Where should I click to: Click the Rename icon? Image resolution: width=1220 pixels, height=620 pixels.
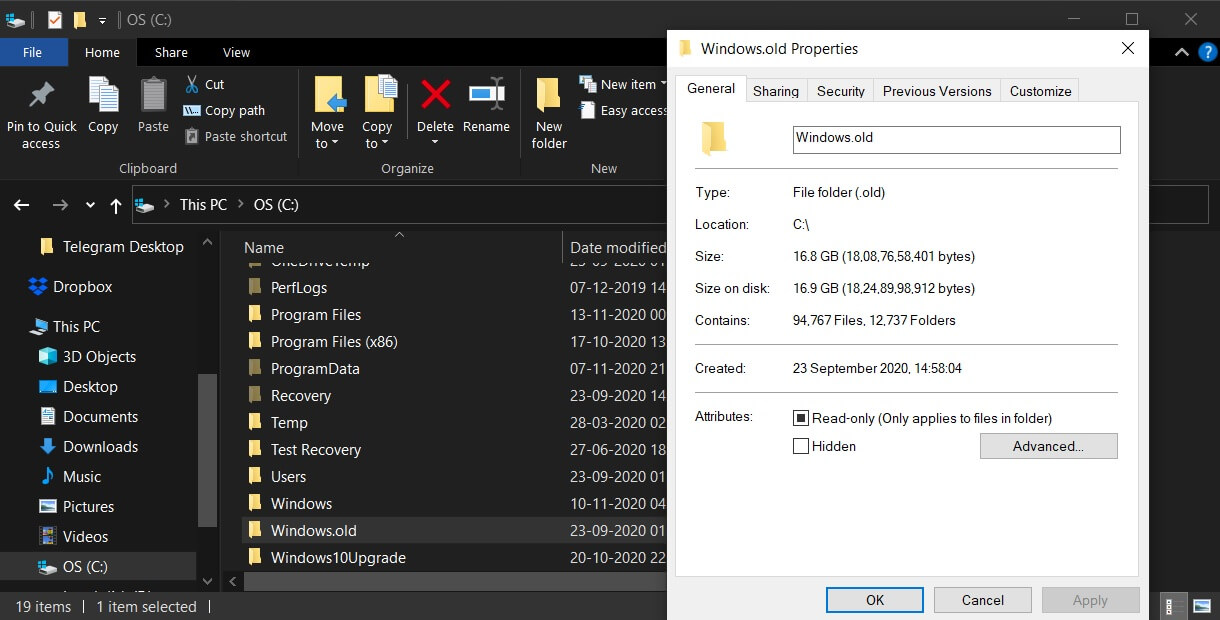486,94
